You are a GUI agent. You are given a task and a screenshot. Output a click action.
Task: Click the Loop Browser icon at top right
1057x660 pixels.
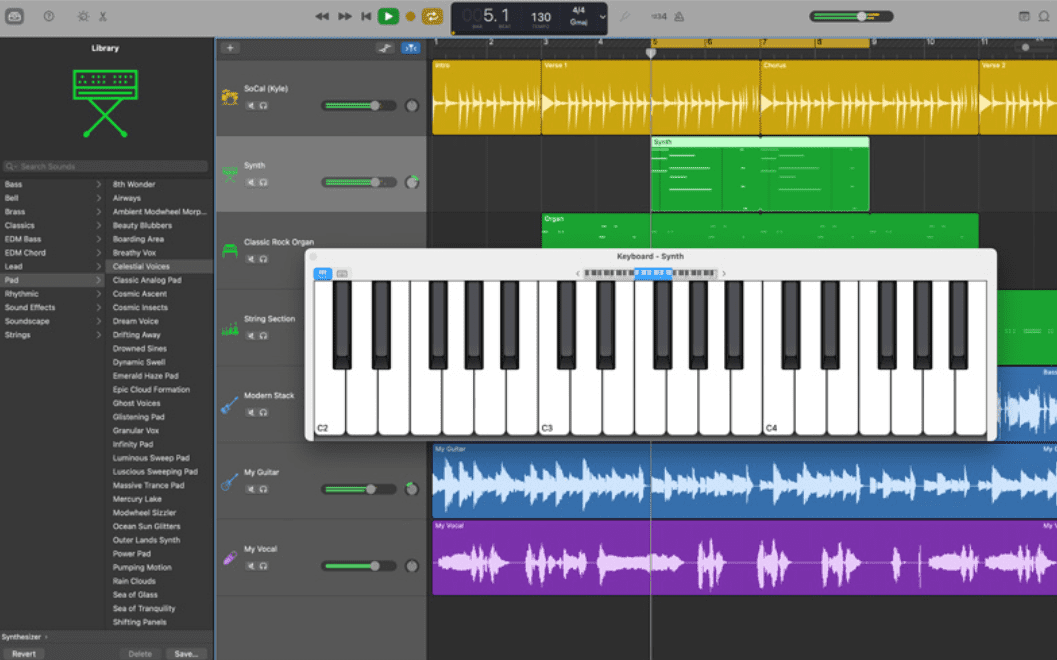point(1045,16)
